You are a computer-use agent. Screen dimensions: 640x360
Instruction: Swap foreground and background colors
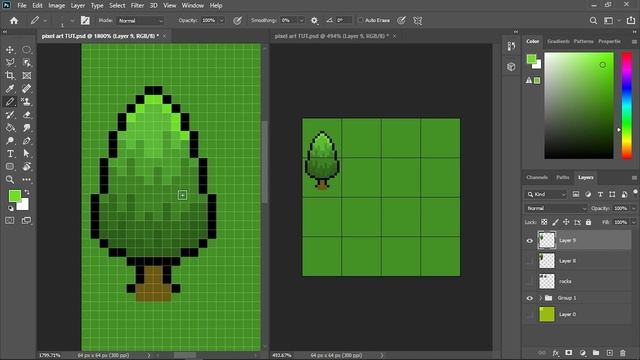(27, 192)
